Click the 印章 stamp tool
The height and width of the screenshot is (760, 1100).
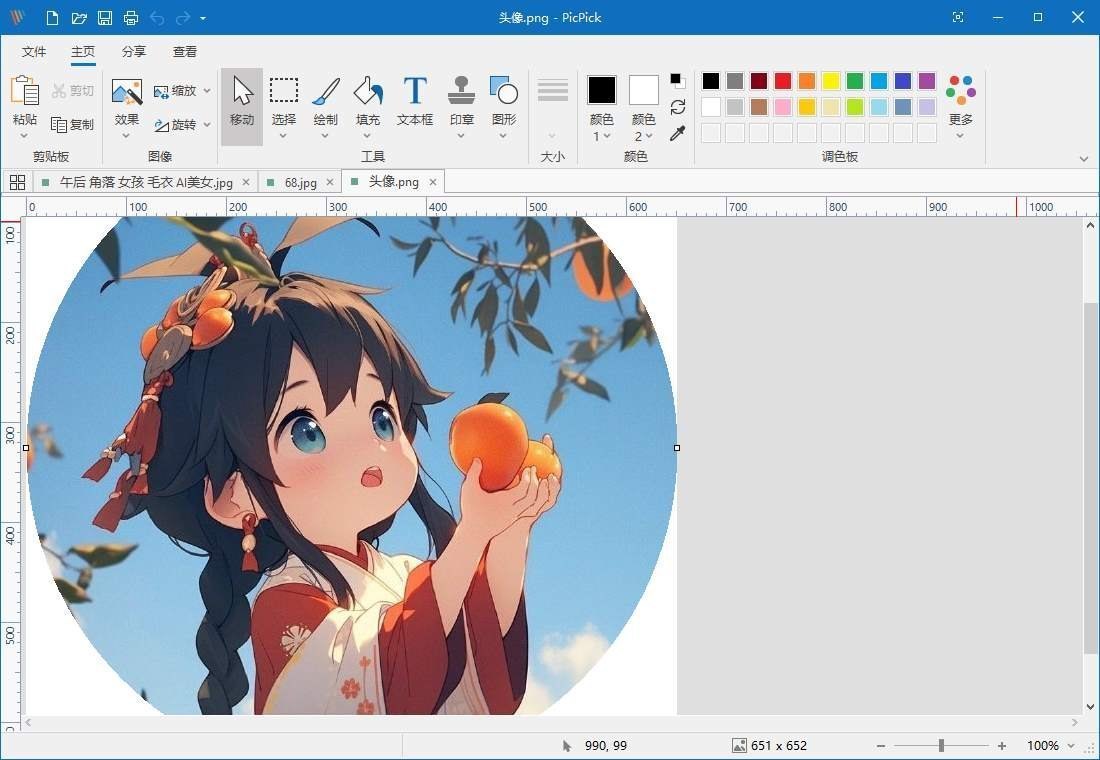pyautogui.click(x=461, y=102)
